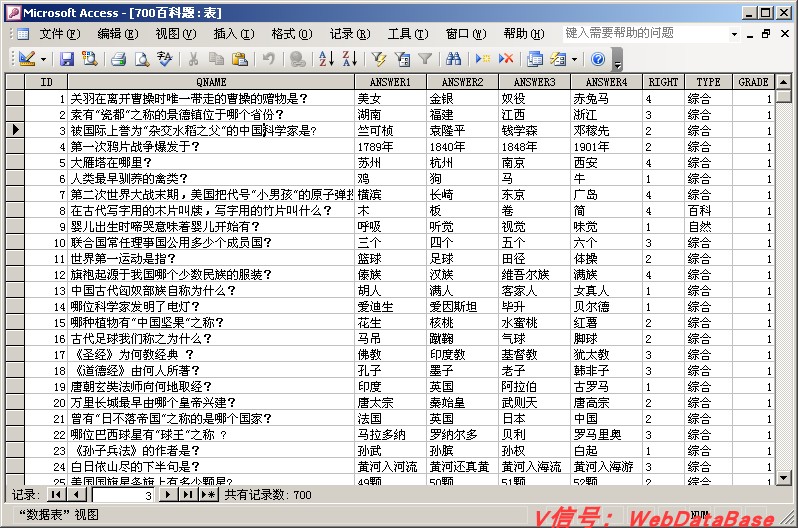The height and width of the screenshot is (528, 798).
Task: Sort Descending with the Z-A icon
Action: click(350, 59)
